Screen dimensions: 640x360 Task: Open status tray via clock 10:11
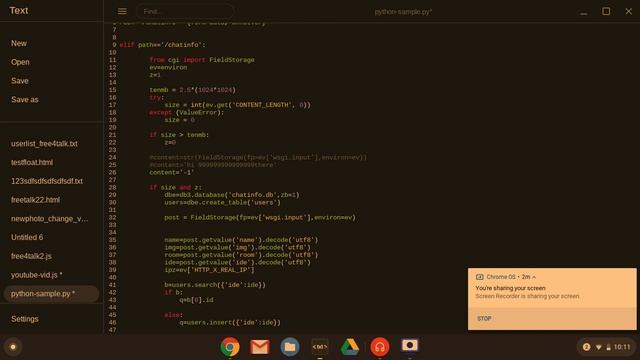[622, 347]
